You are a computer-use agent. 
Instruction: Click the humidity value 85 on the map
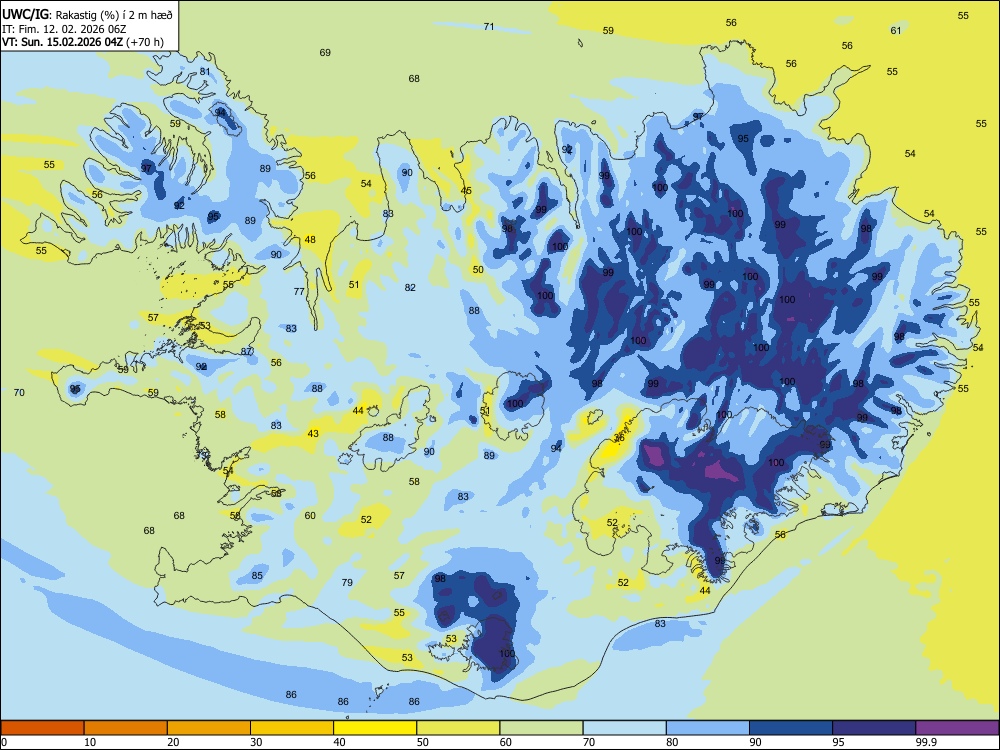pyautogui.click(x=257, y=576)
